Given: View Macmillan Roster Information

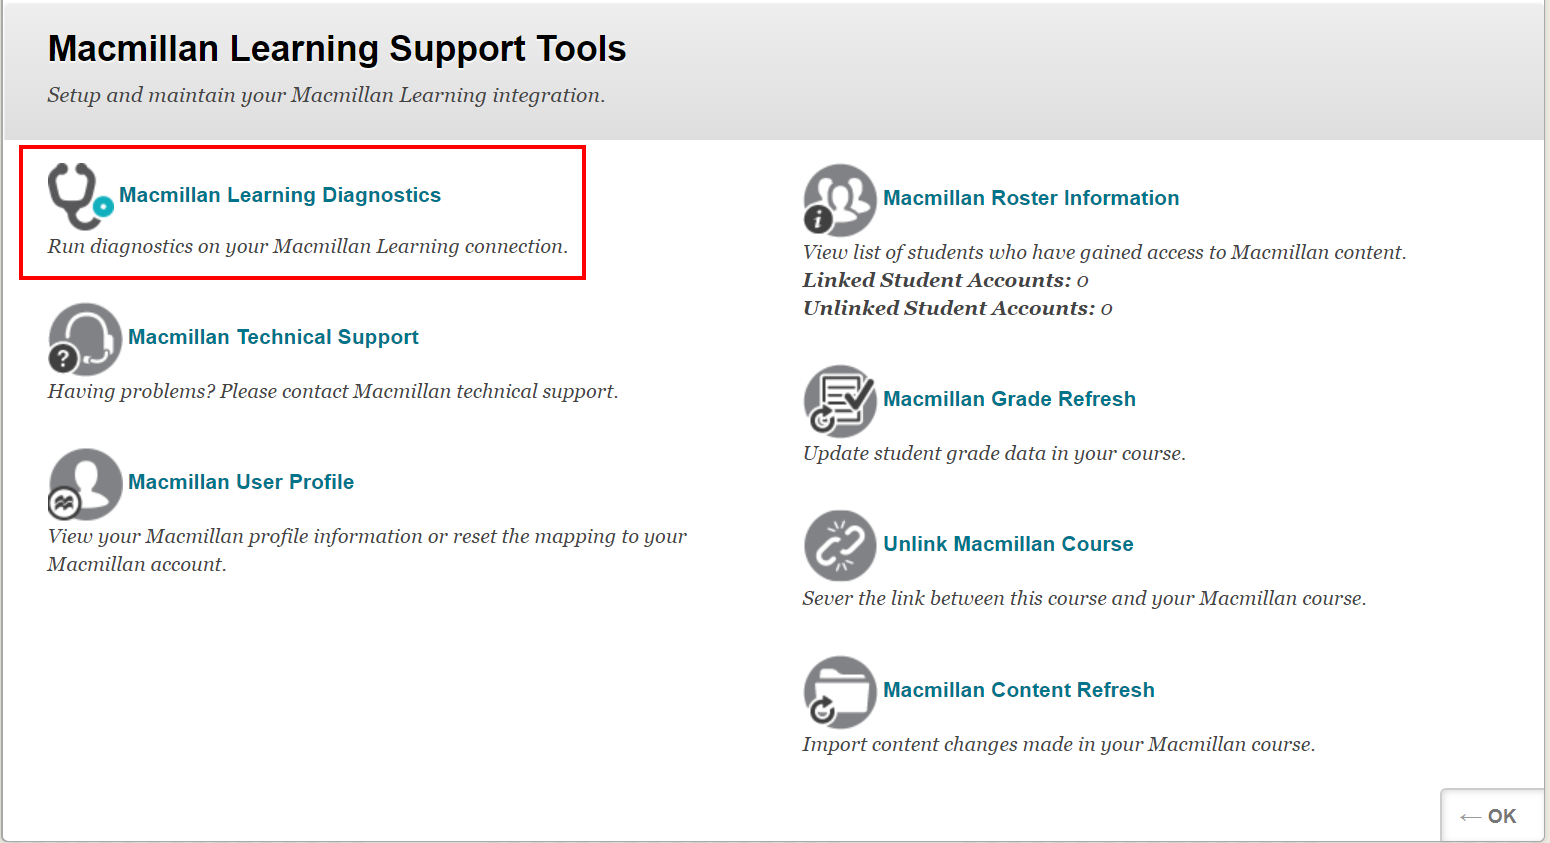Looking at the screenshot, I should click(1031, 198).
